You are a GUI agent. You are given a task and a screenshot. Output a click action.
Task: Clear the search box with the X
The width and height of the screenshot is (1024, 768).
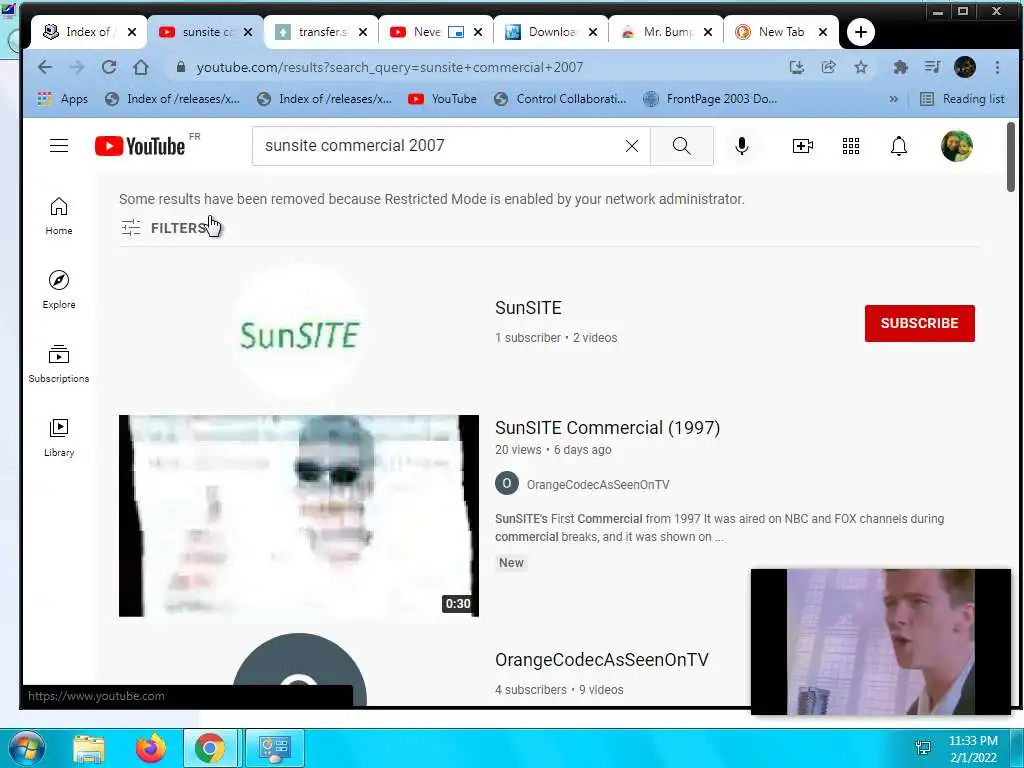click(x=632, y=146)
